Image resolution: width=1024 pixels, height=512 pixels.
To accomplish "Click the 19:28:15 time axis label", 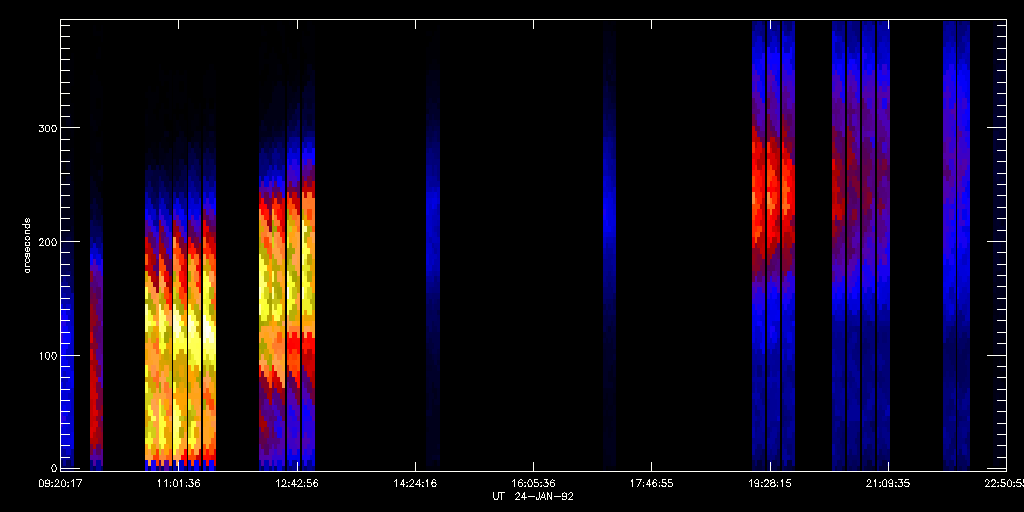I will coord(770,484).
